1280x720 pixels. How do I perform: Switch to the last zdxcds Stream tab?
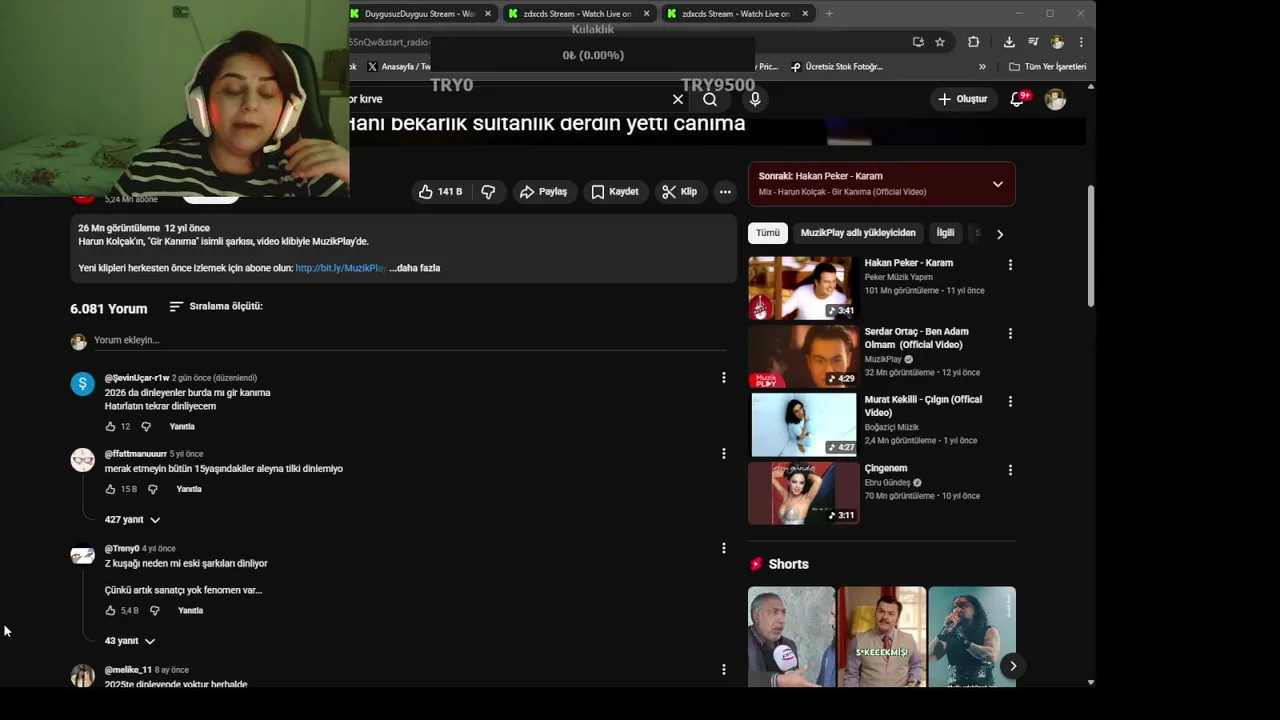point(738,14)
